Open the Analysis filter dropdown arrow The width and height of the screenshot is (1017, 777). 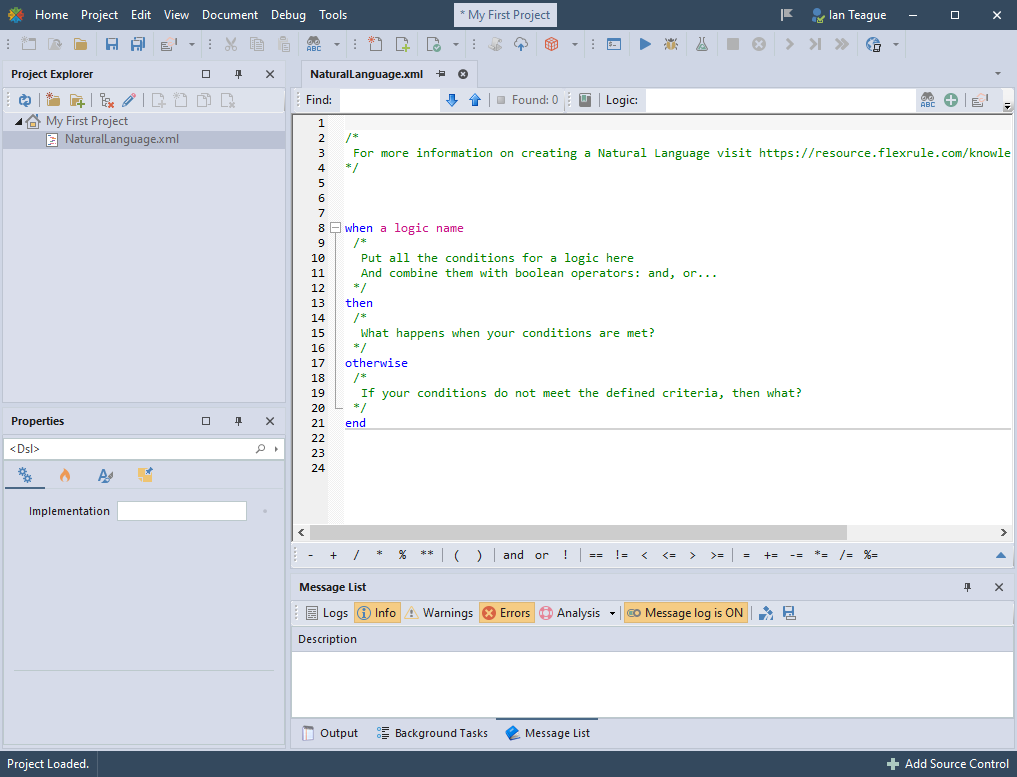[612, 614]
